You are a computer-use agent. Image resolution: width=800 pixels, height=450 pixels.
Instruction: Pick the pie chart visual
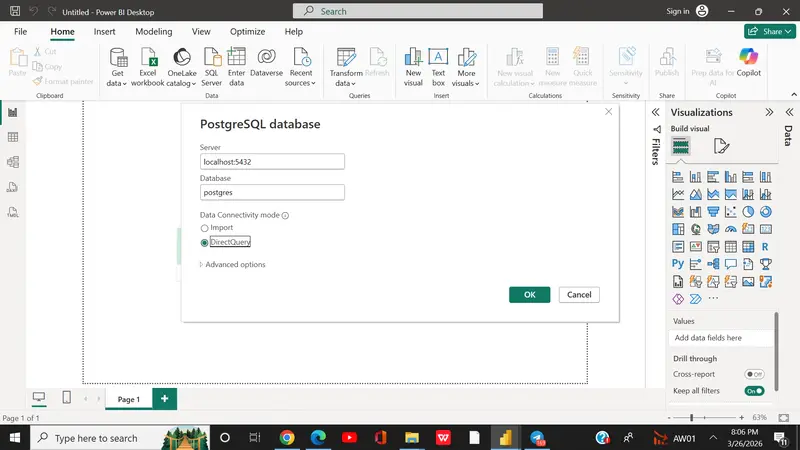(748, 212)
